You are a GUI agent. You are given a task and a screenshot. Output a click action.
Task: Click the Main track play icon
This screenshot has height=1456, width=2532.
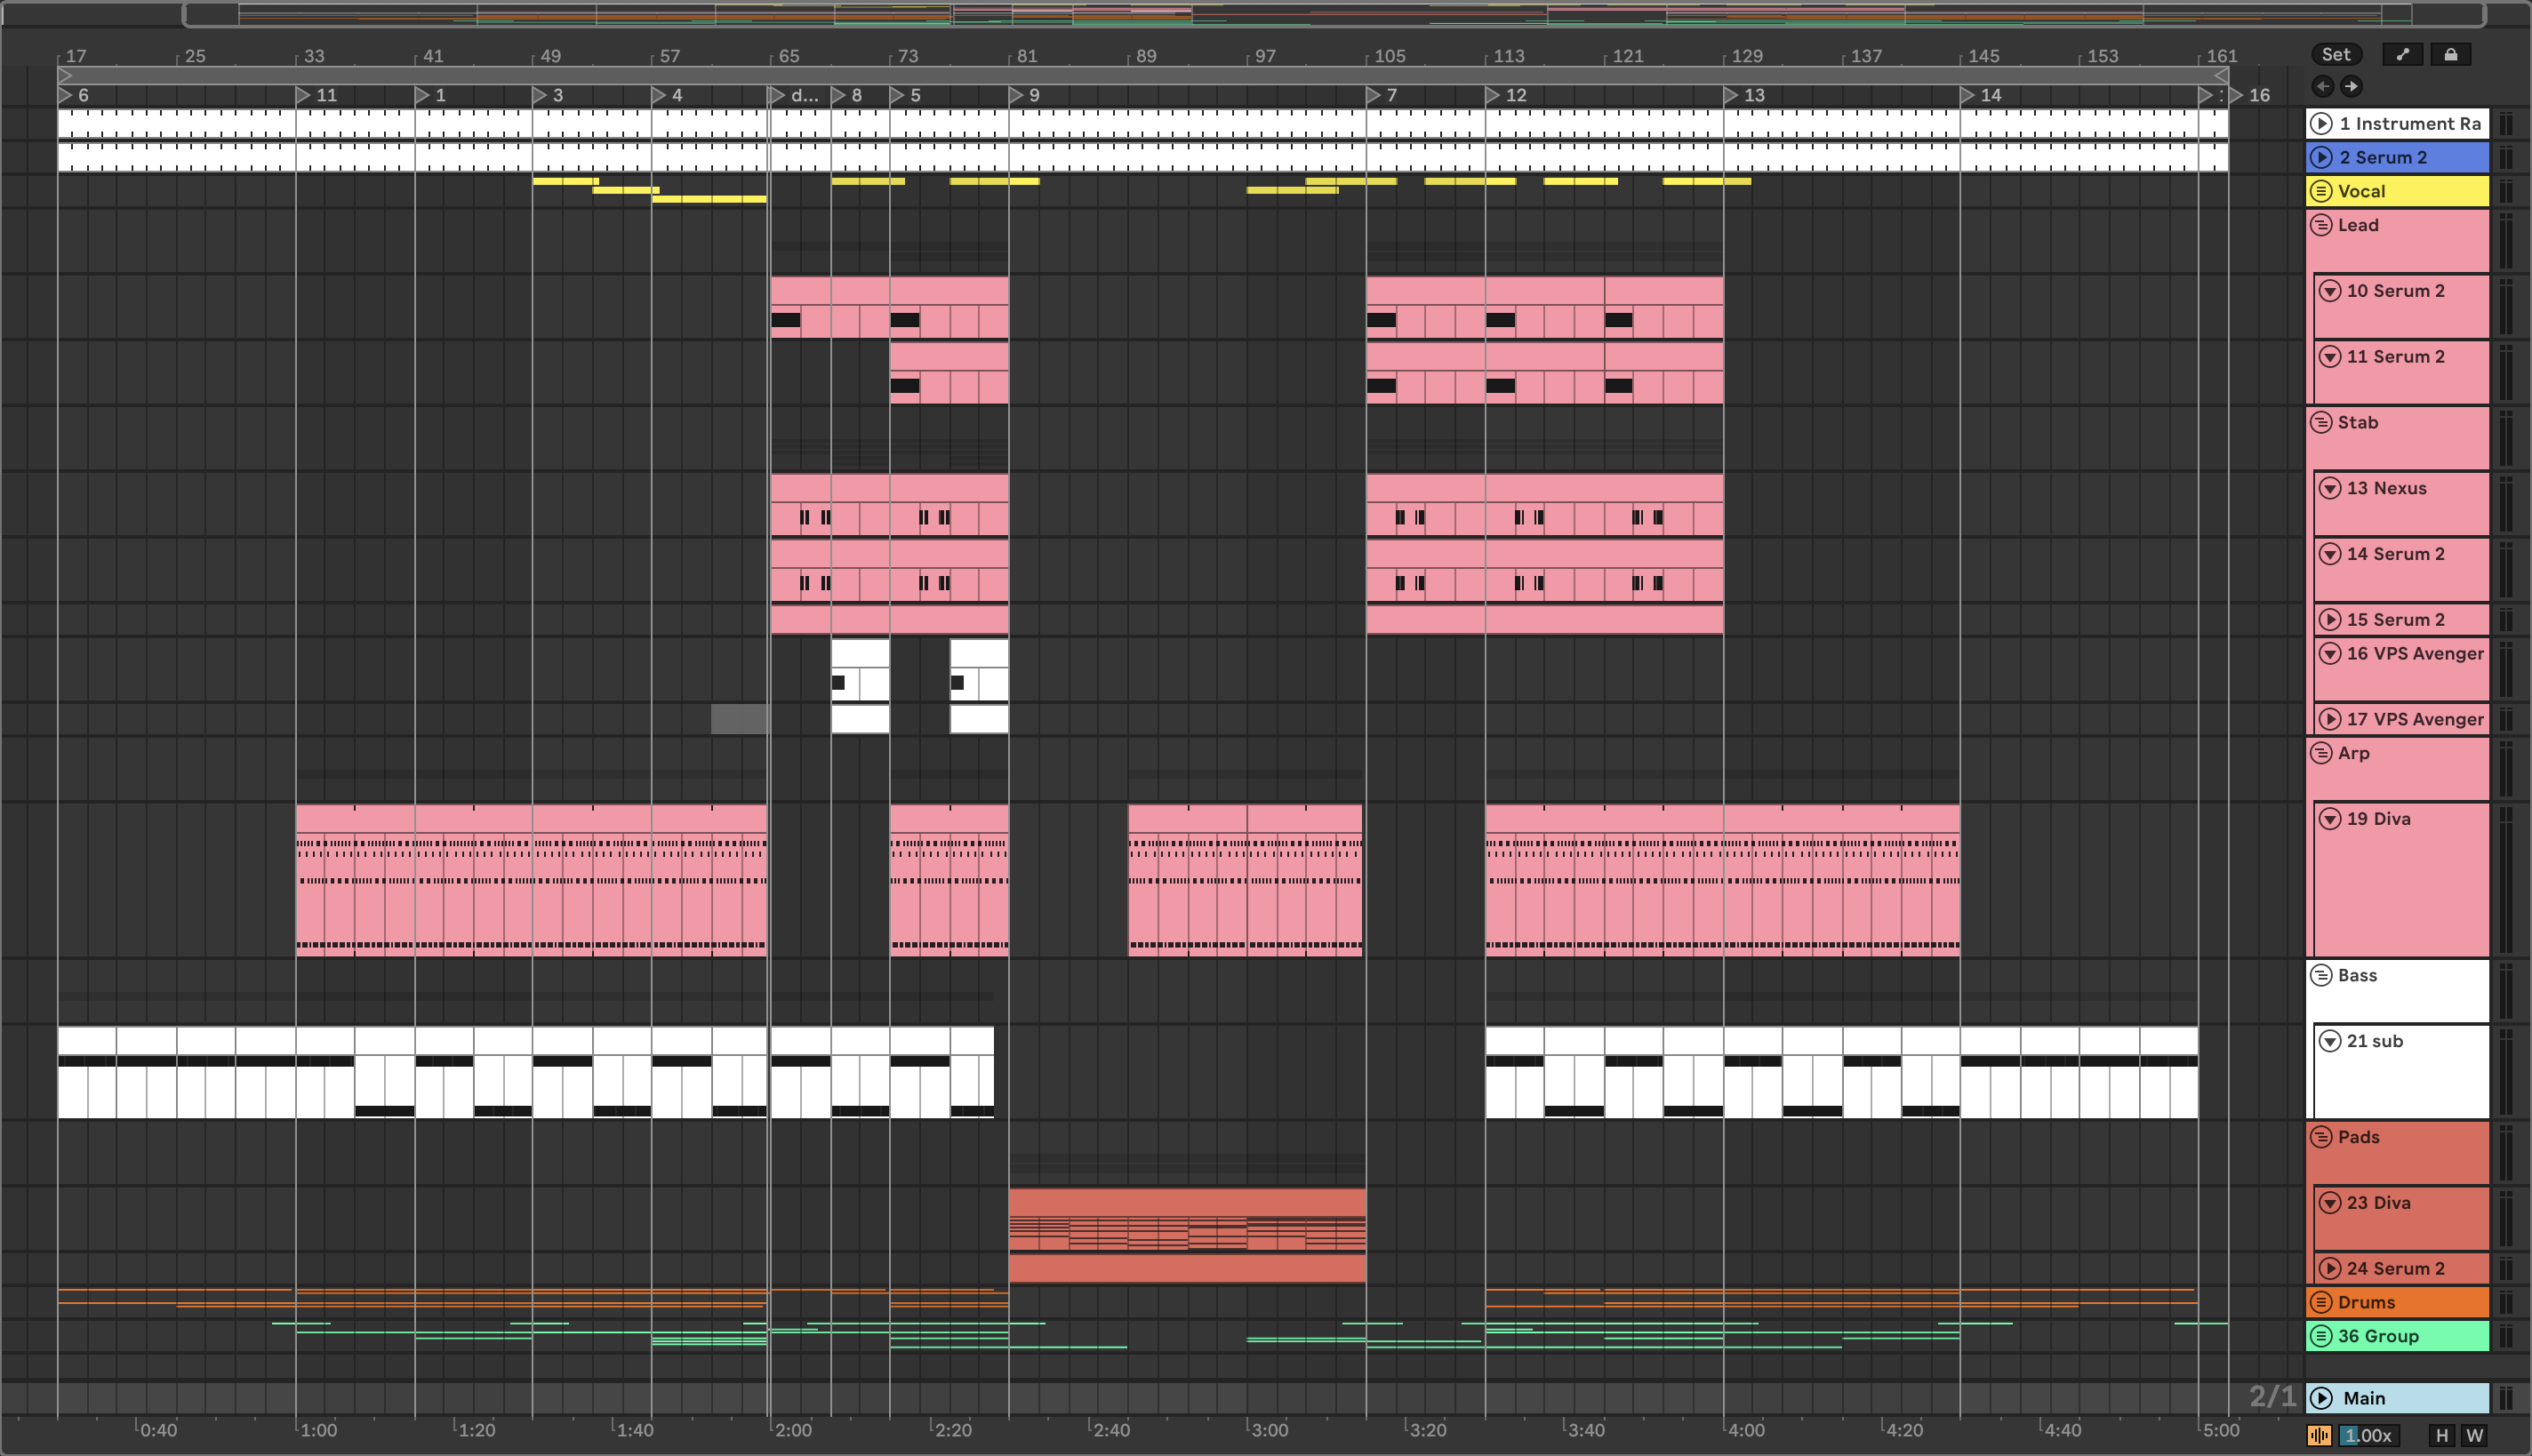pyautogui.click(x=2322, y=1398)
